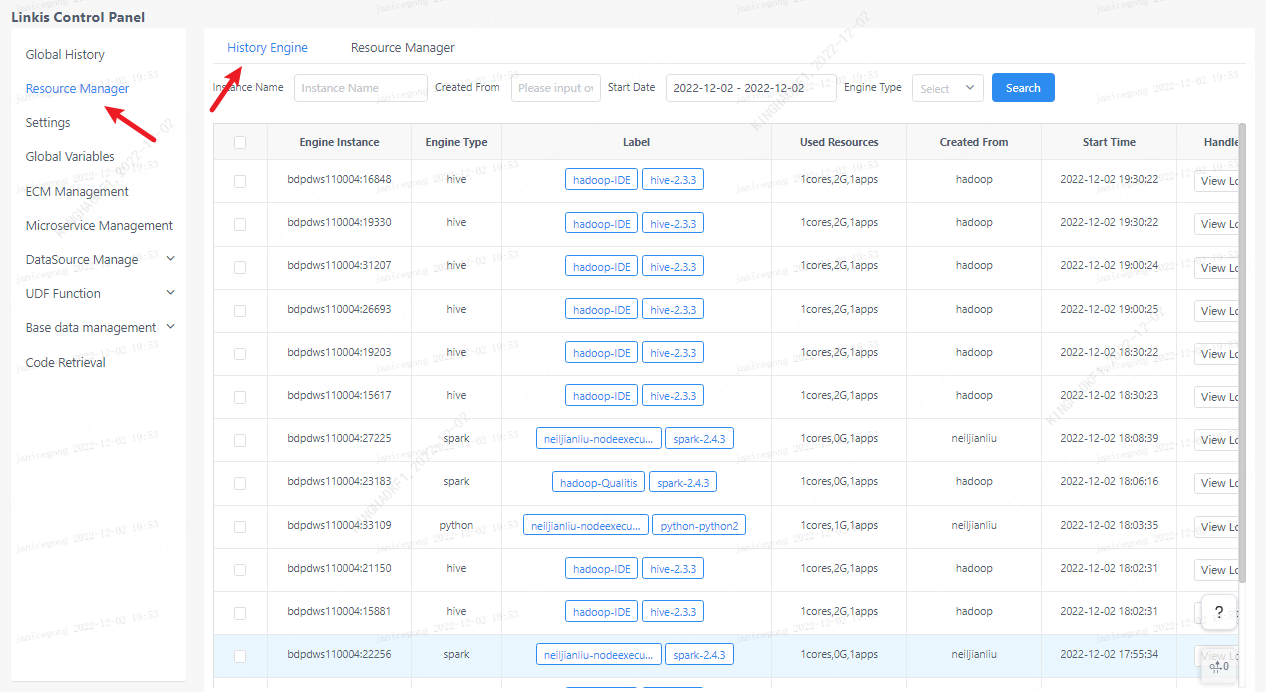Open the Engine Type dropdown
Viewport: 1266px width, 692px height.
pyautogui.click(x=947, y=88)
